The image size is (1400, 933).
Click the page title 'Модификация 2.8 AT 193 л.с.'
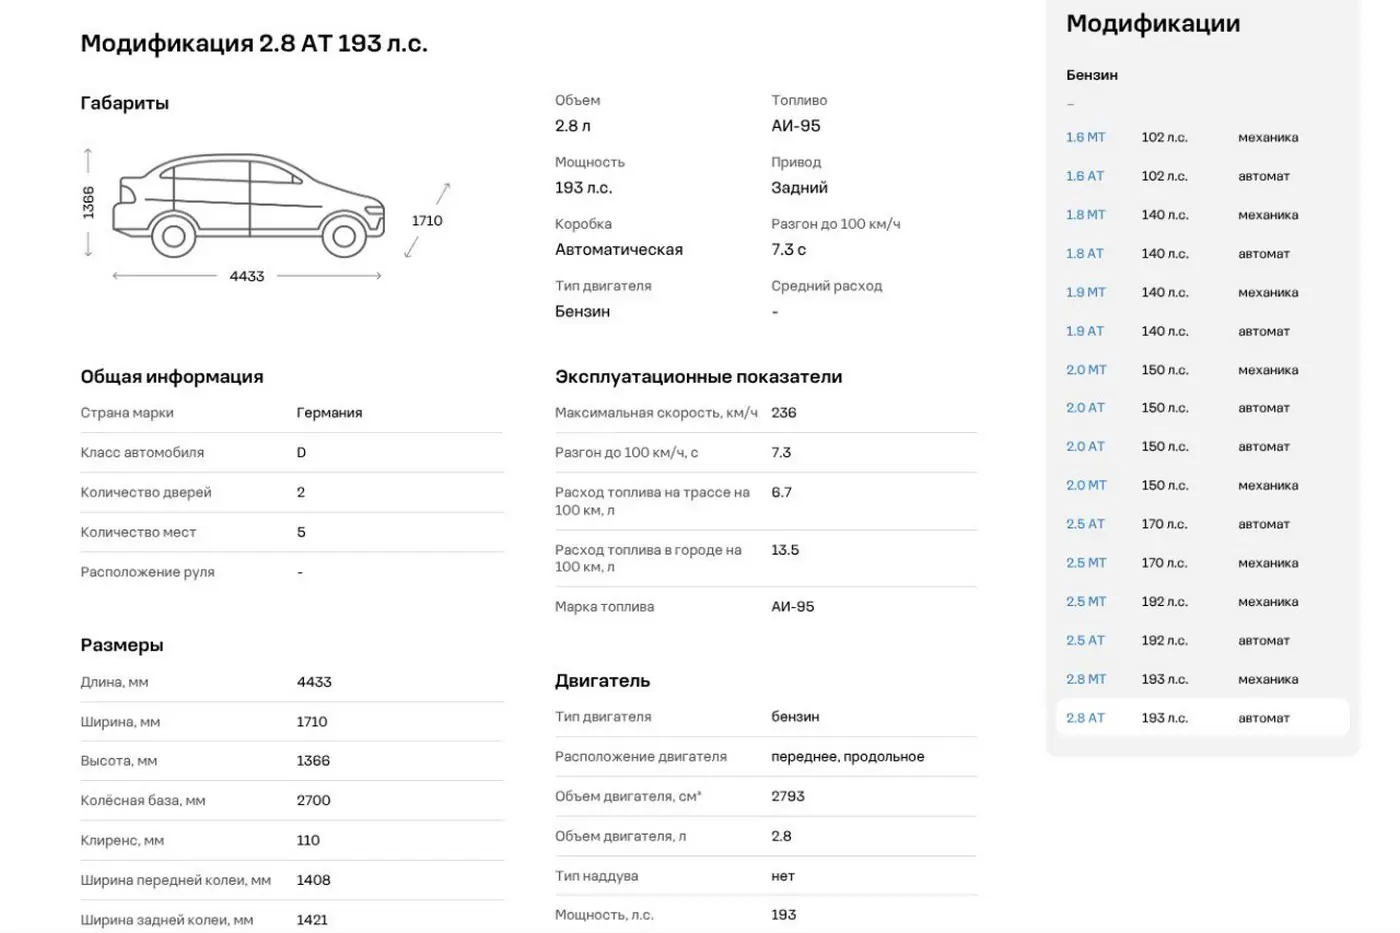tap(254, 43)
